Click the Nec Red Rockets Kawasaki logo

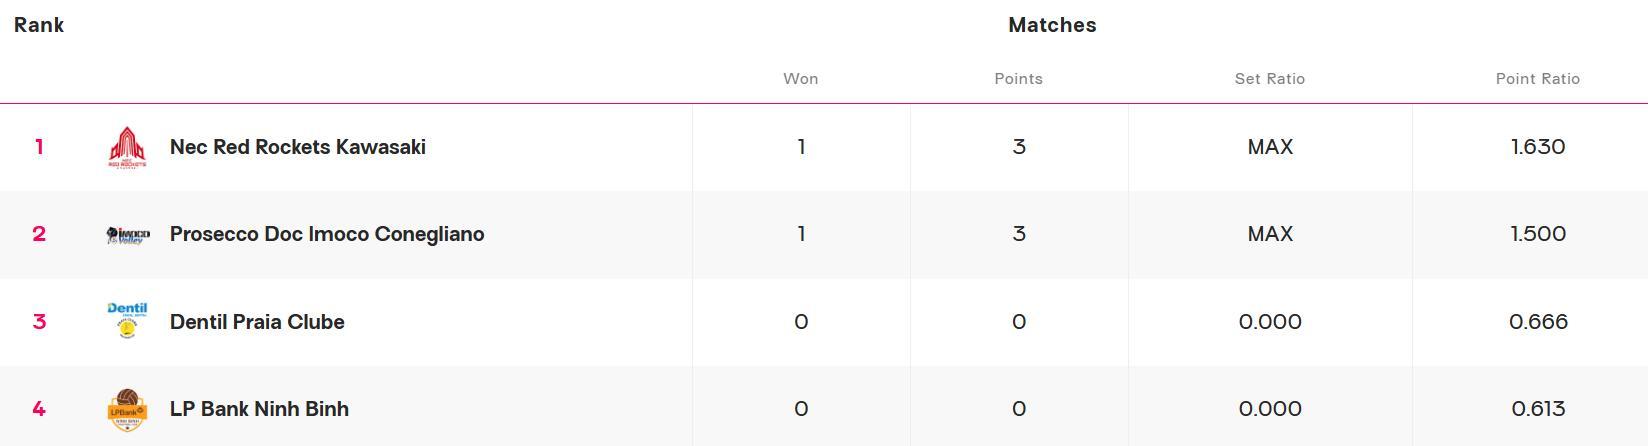[127, 147]
